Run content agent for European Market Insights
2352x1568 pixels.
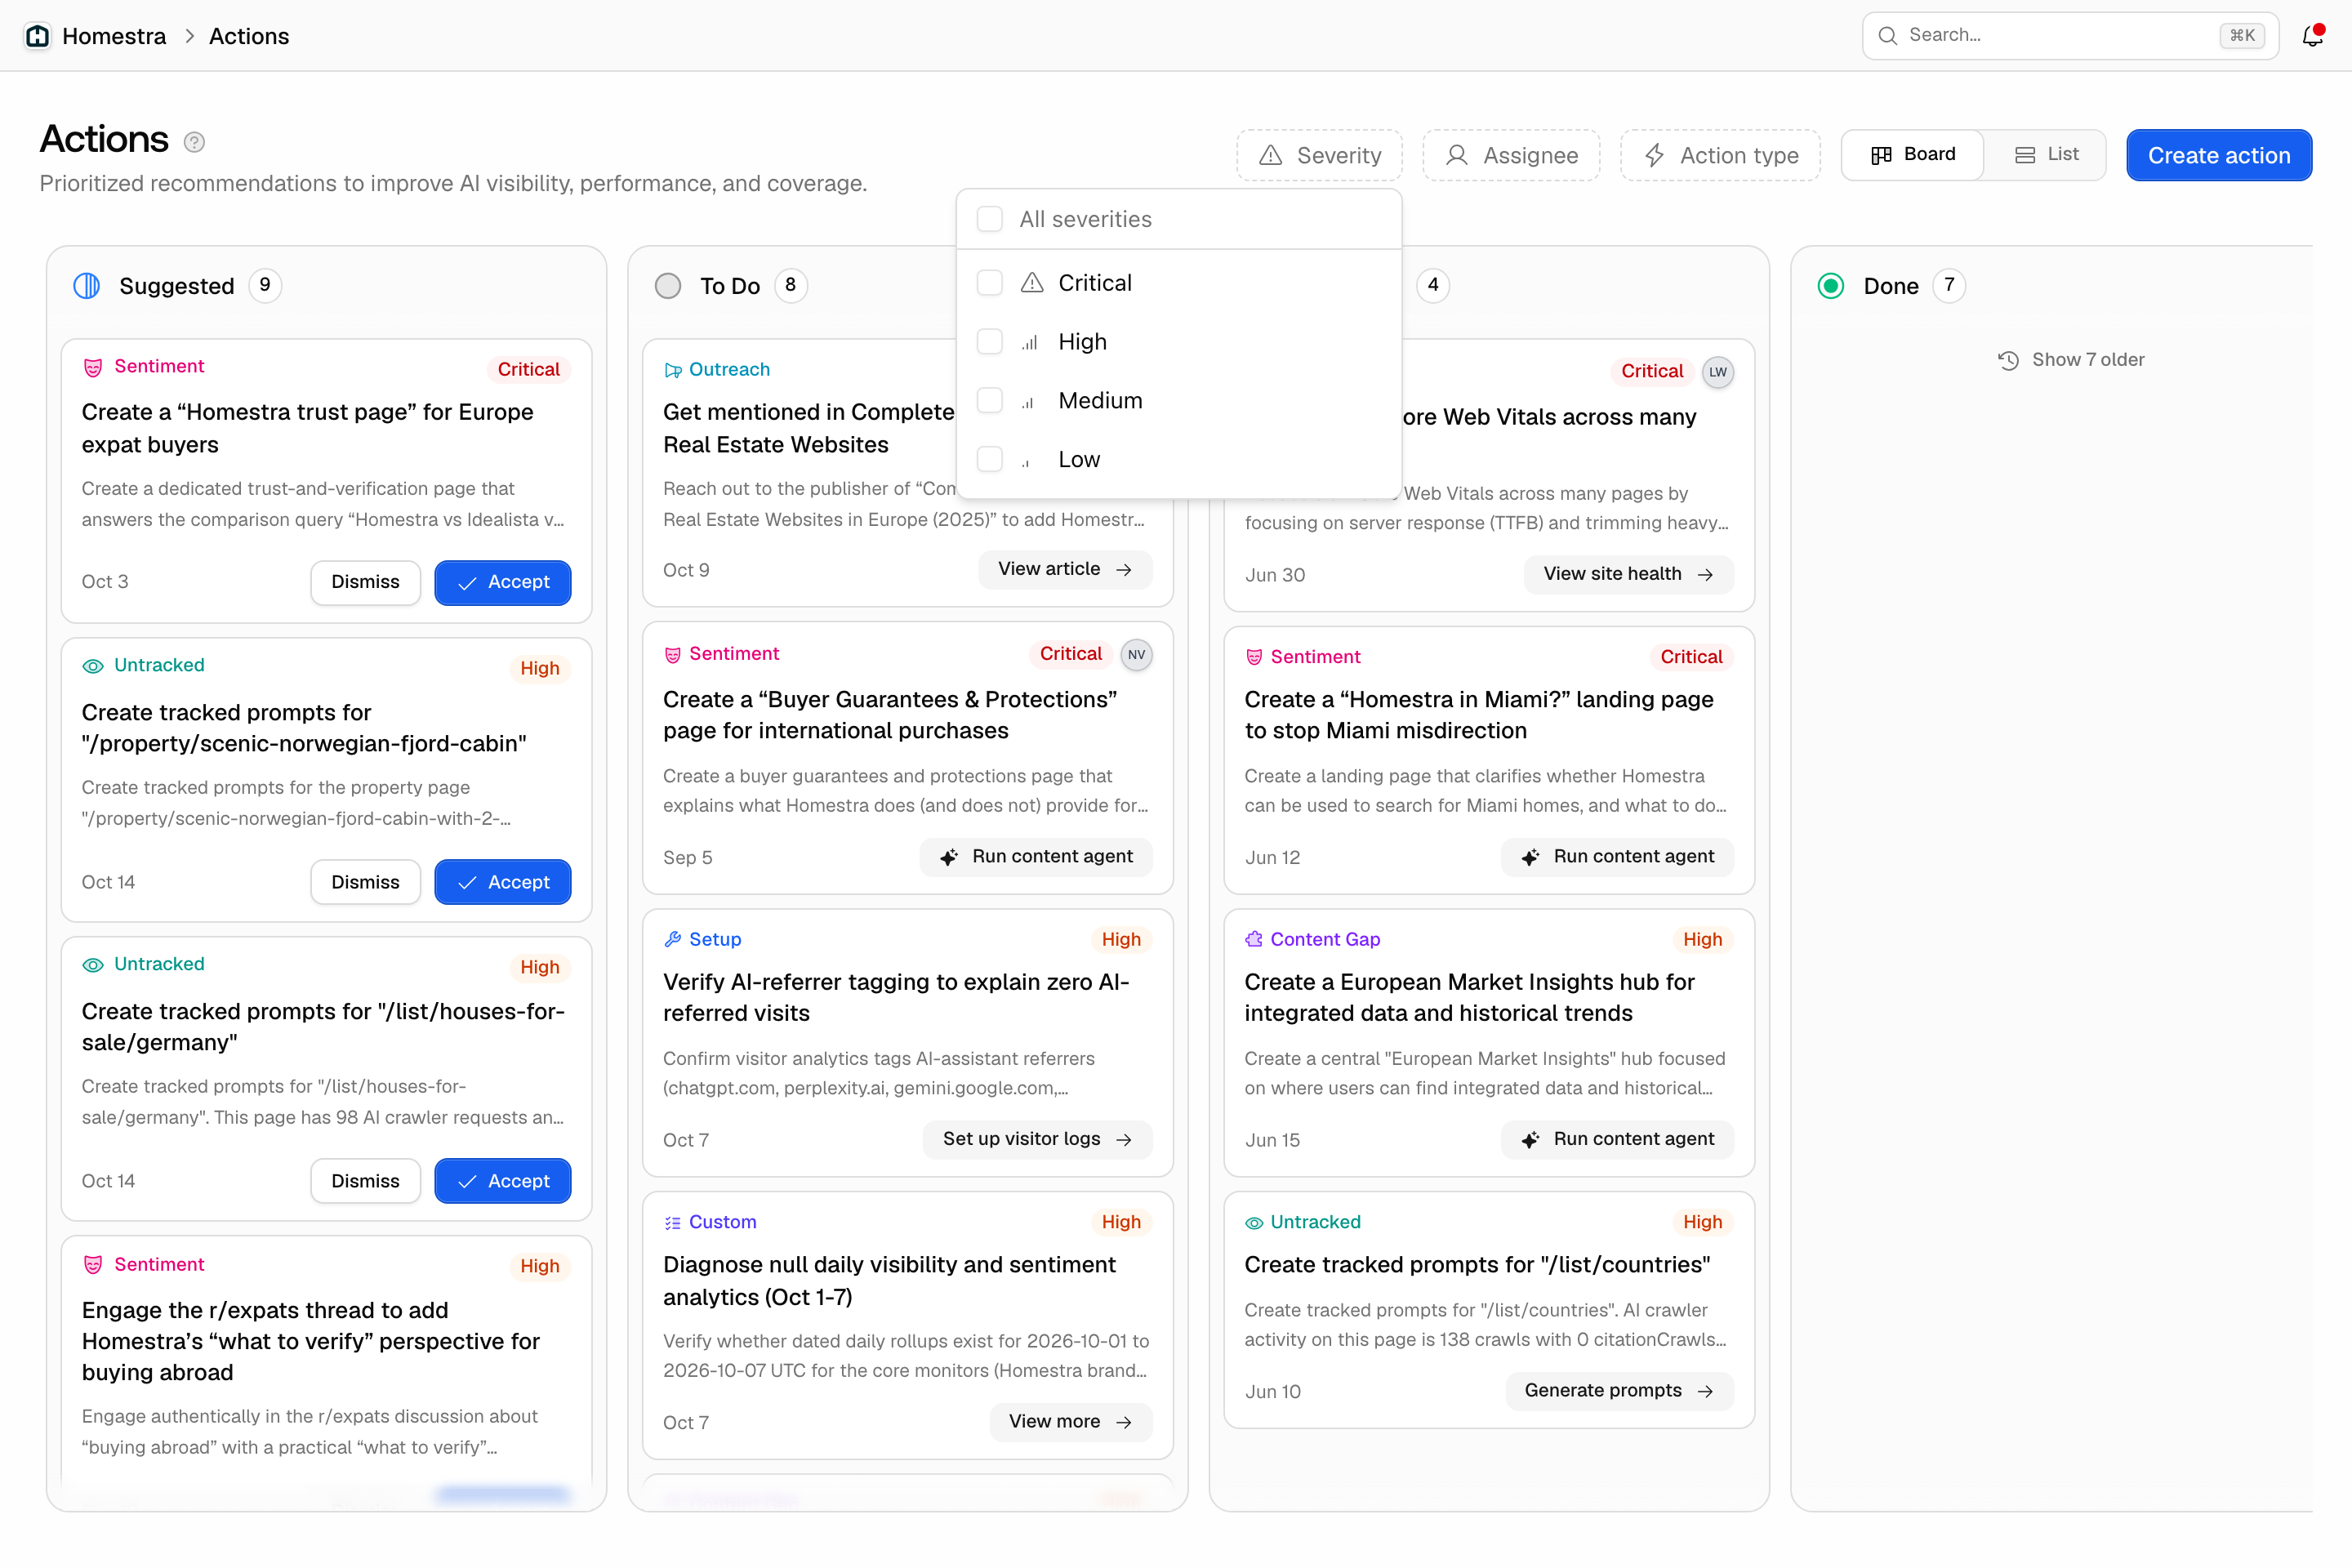tap(1617, 1139)
